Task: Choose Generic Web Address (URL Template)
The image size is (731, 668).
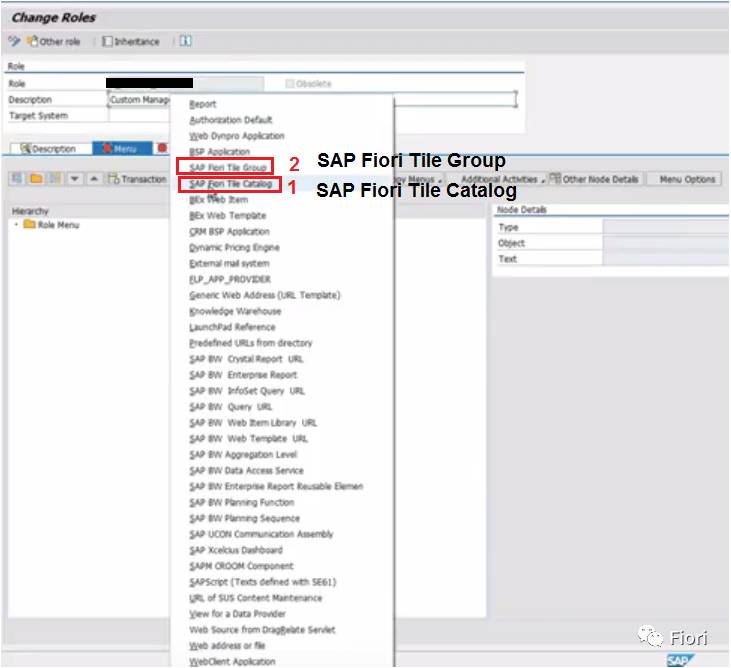Action: coord(265,295)
